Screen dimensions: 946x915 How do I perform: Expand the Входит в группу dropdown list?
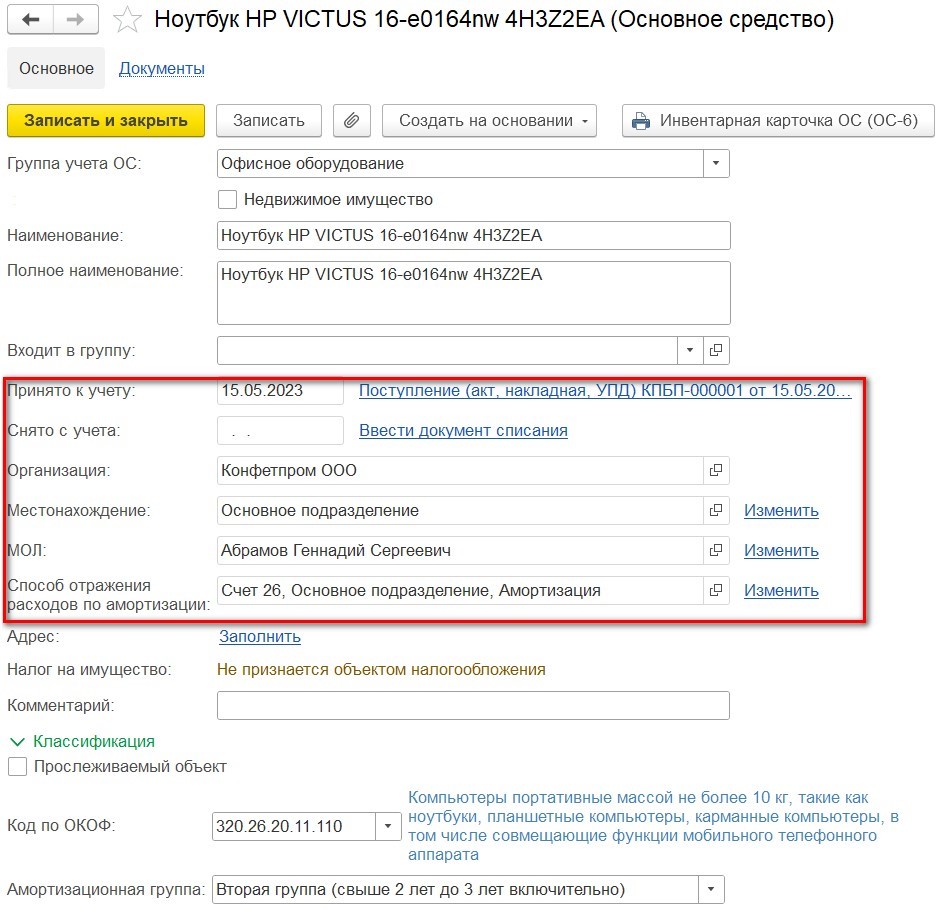[690, 350]
